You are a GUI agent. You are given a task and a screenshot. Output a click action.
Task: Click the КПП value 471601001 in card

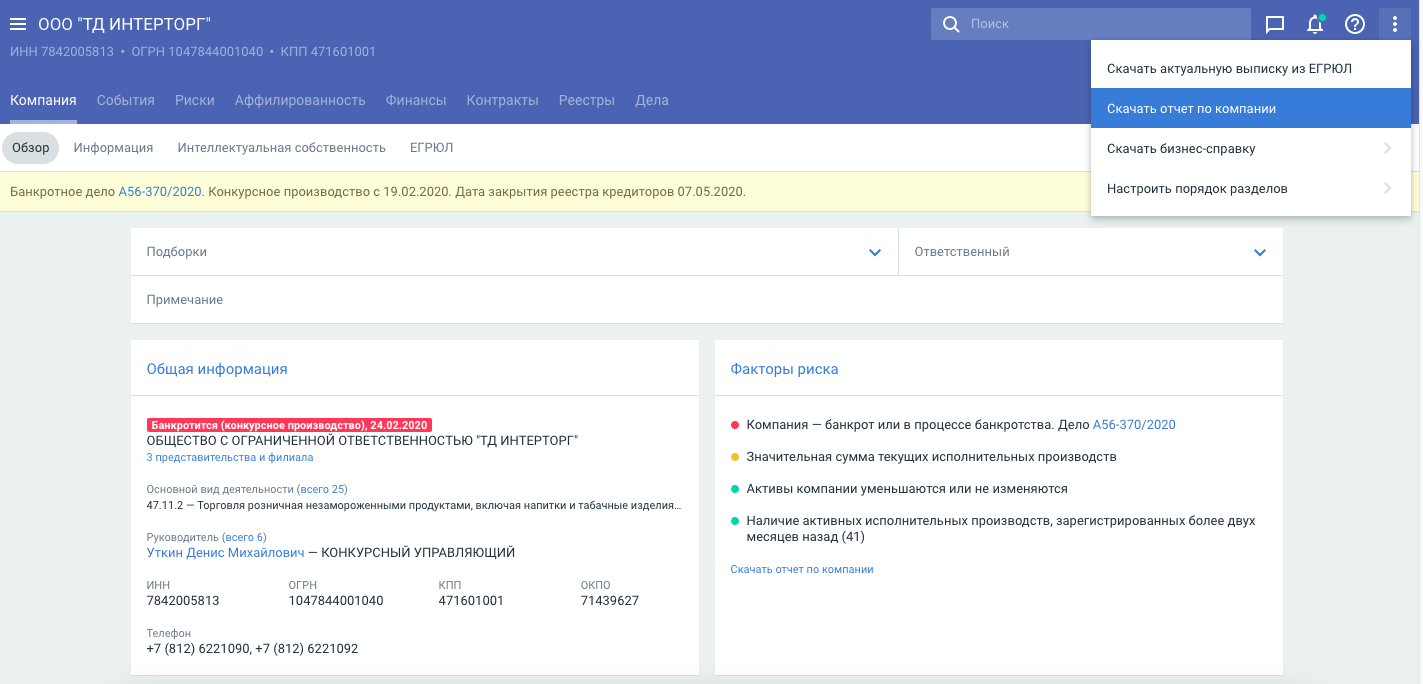point(471,601)
